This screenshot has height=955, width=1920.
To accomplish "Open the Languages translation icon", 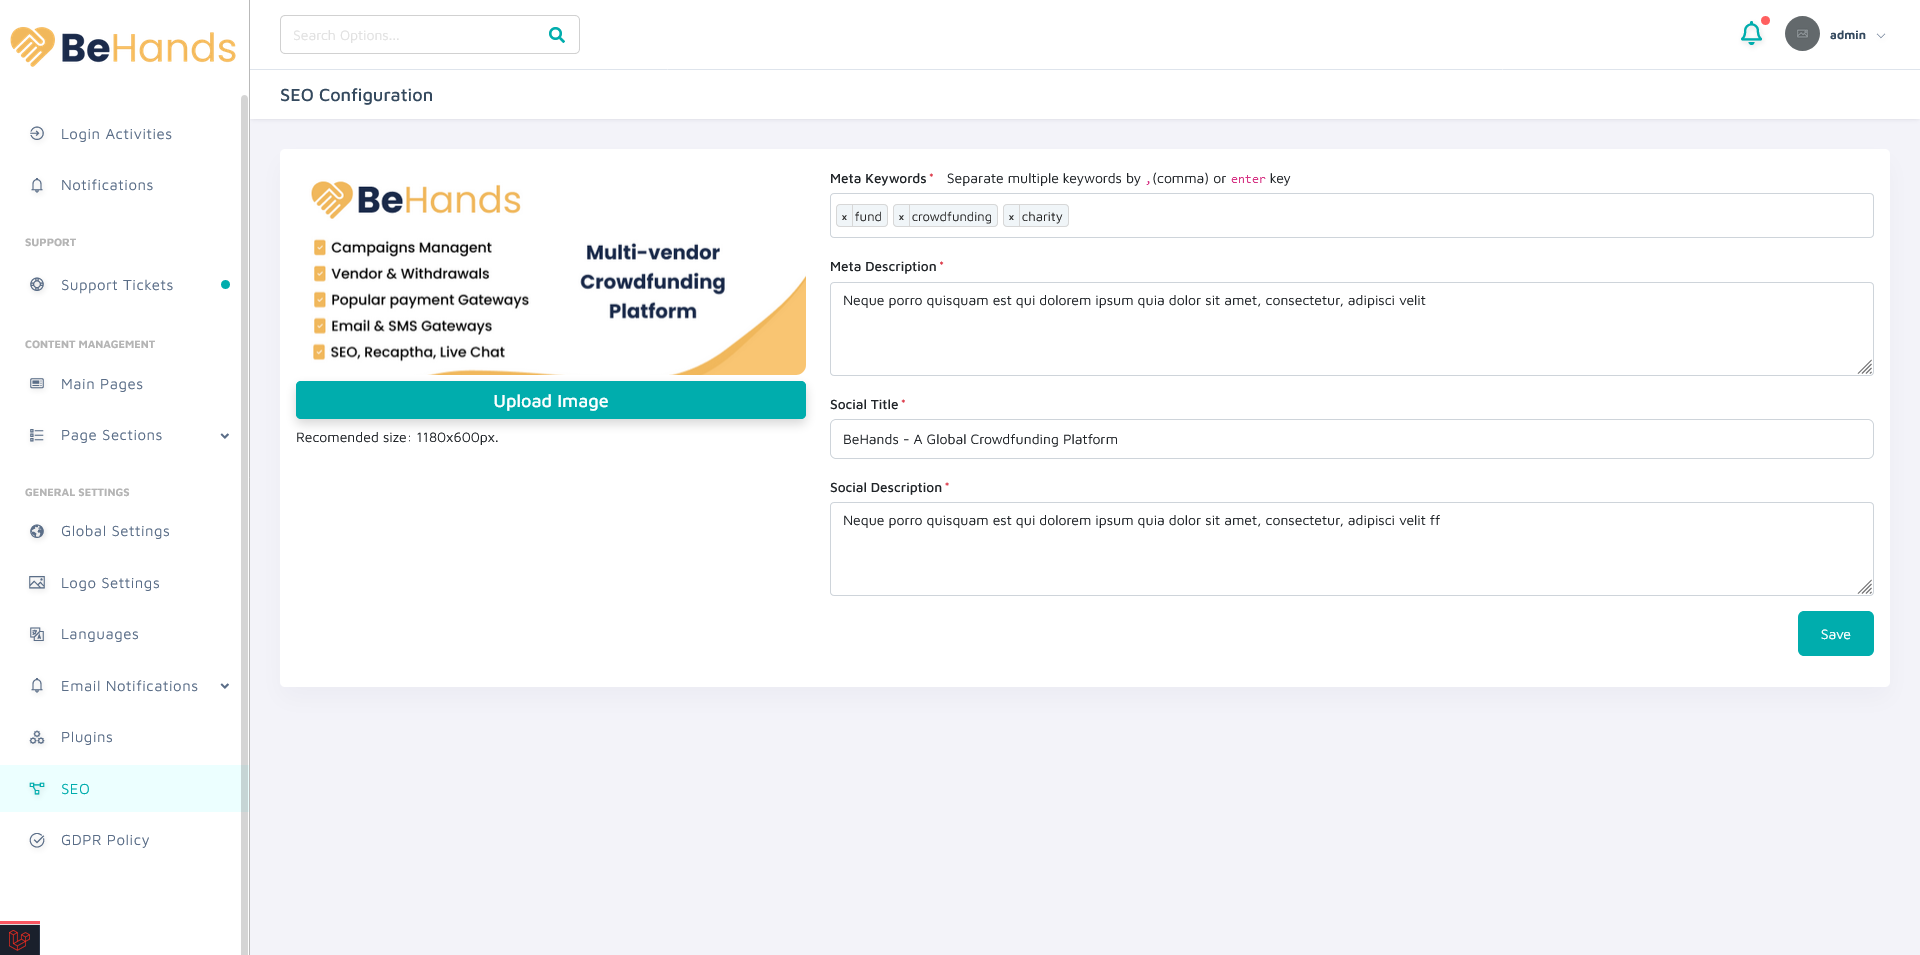I will click(x=37, y=634).
